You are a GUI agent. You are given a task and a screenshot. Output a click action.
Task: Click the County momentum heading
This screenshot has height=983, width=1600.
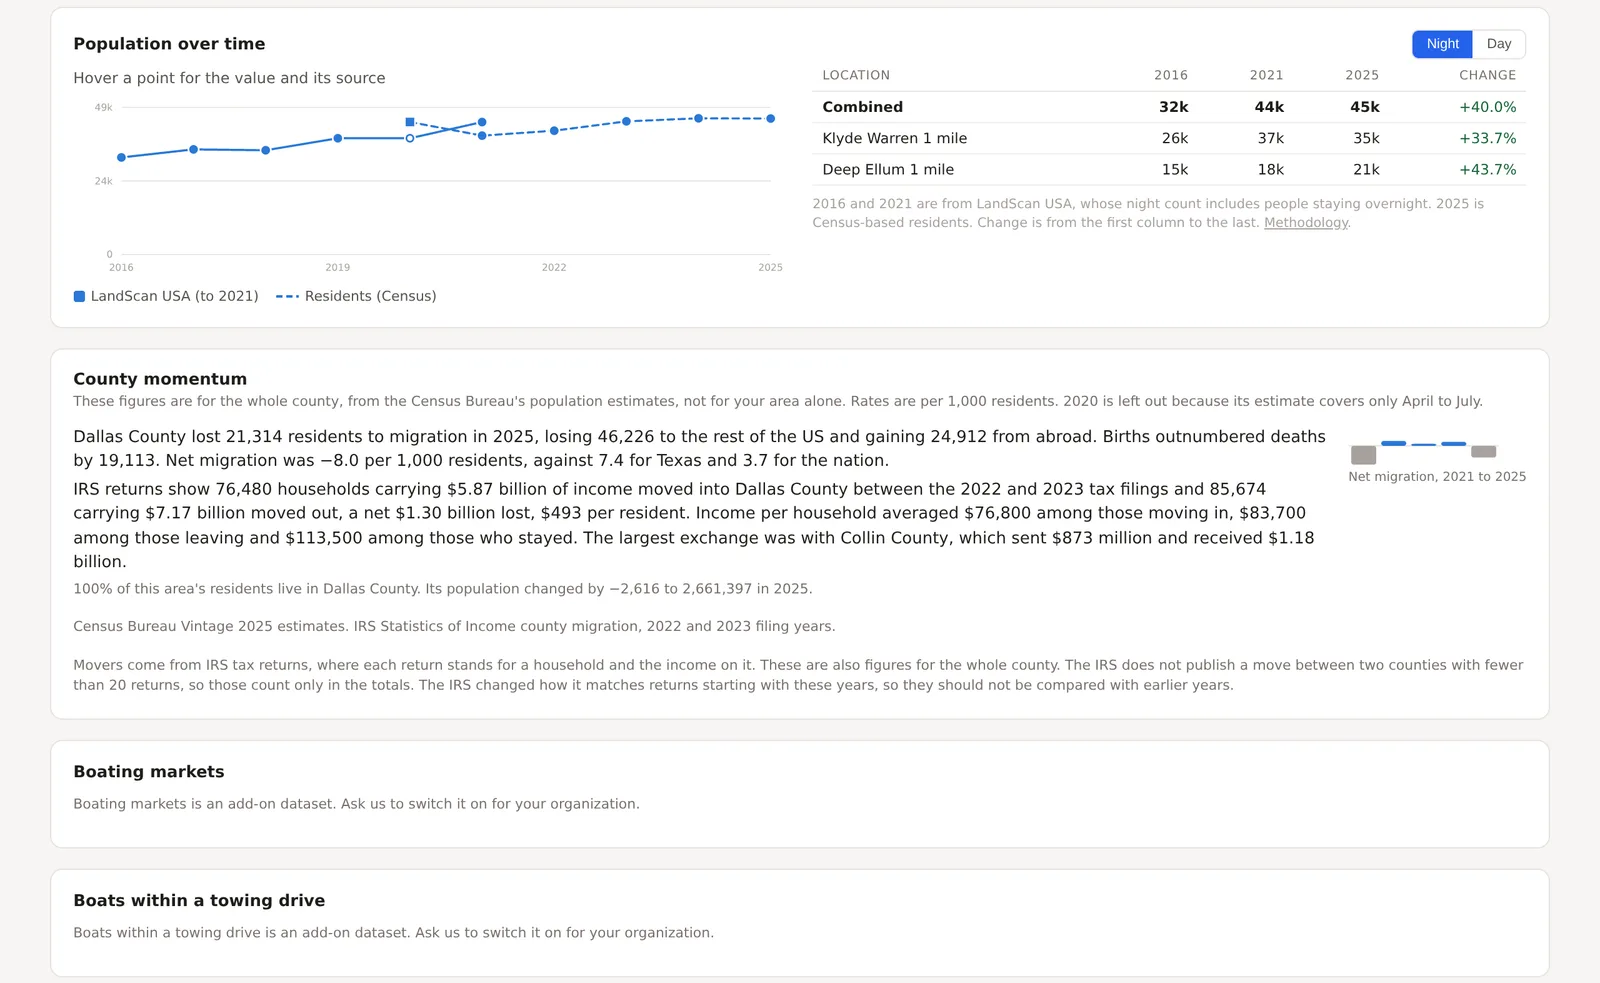click(160, 379)
